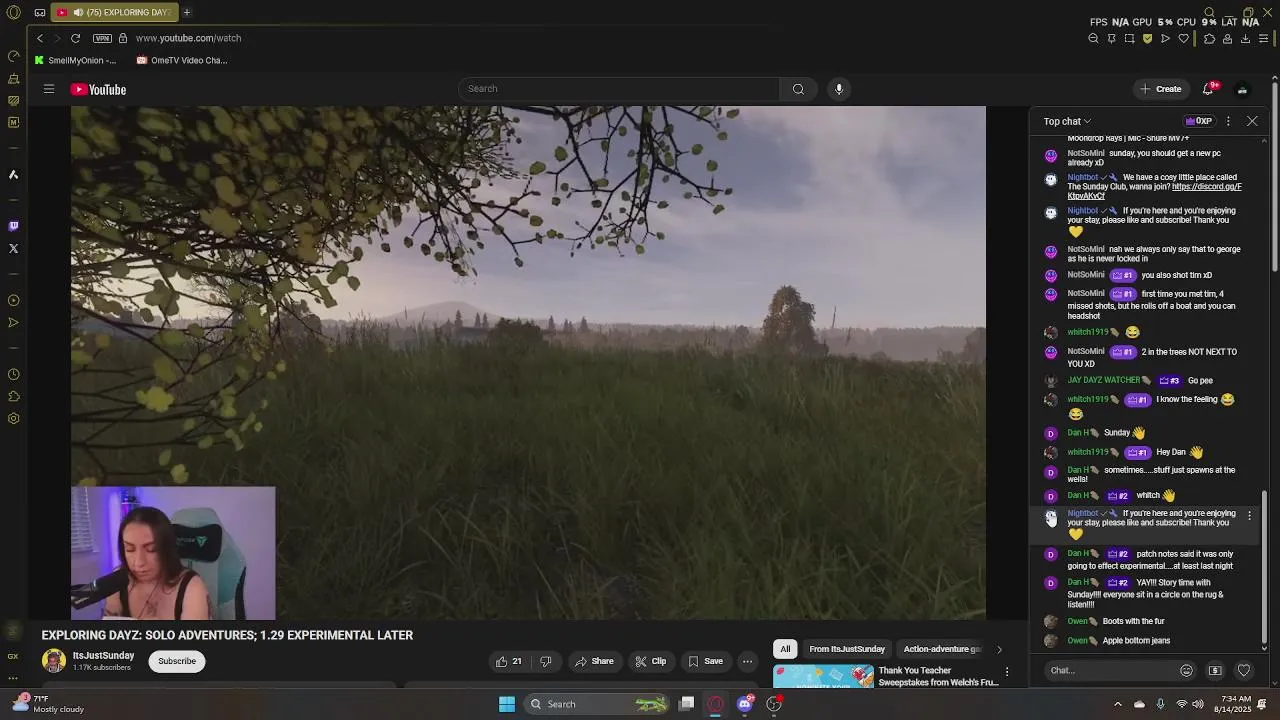1280x720 pixels.
Task: Open sidebar settings gear
Action: point(13,418)
